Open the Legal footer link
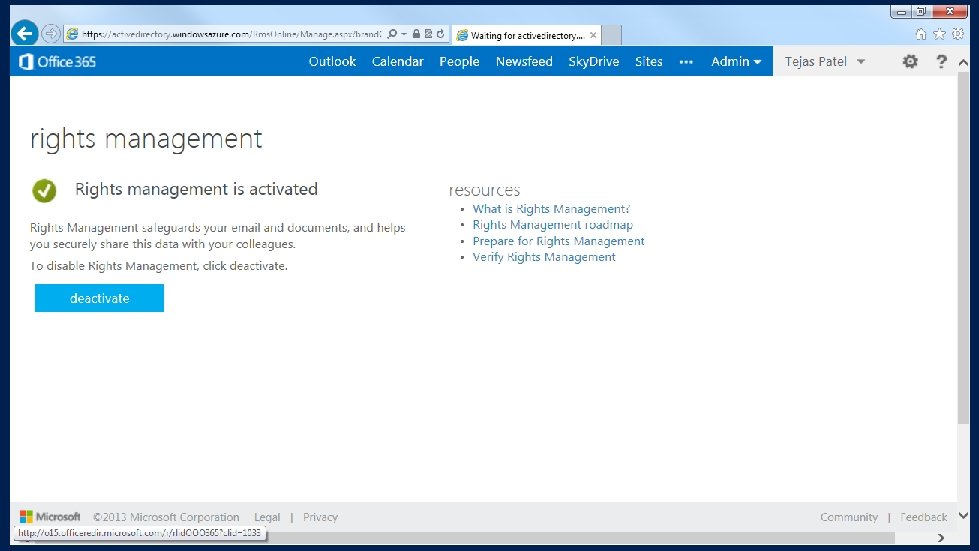Viewport: 979px width, 551px height. click(x=267, y=517)
